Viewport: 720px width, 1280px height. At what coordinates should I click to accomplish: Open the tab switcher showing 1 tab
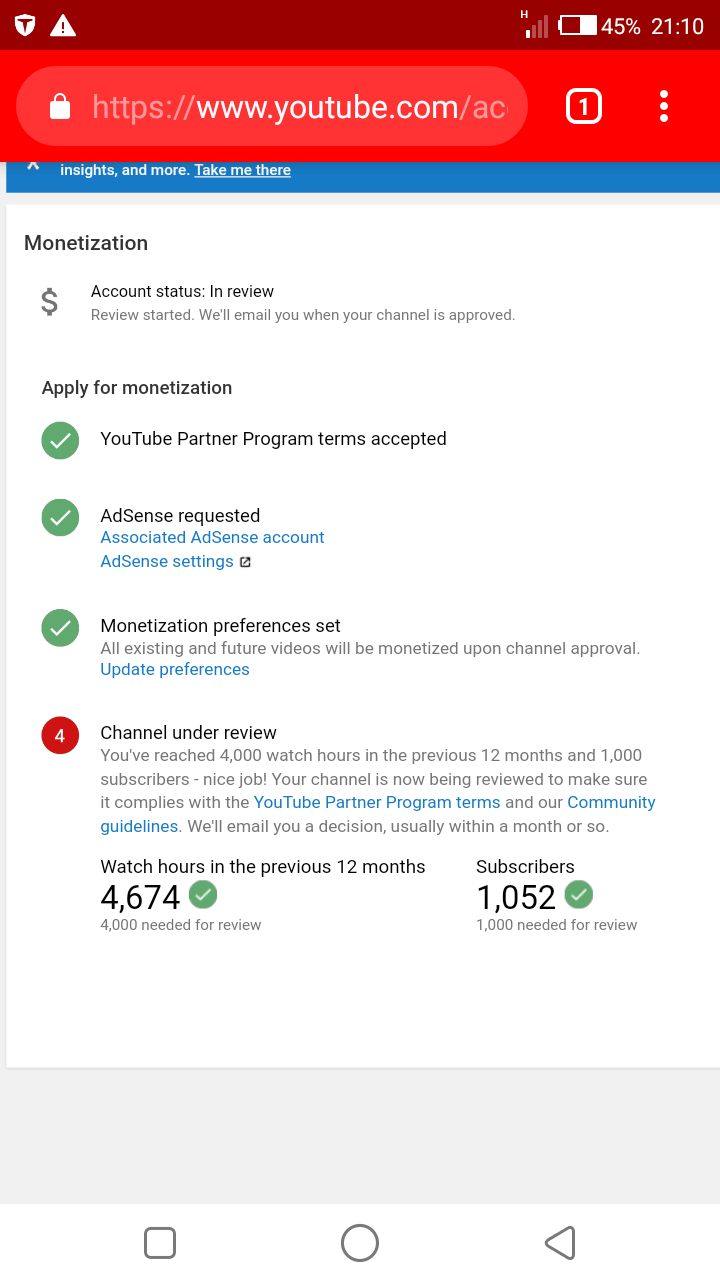tap(584, 106)
